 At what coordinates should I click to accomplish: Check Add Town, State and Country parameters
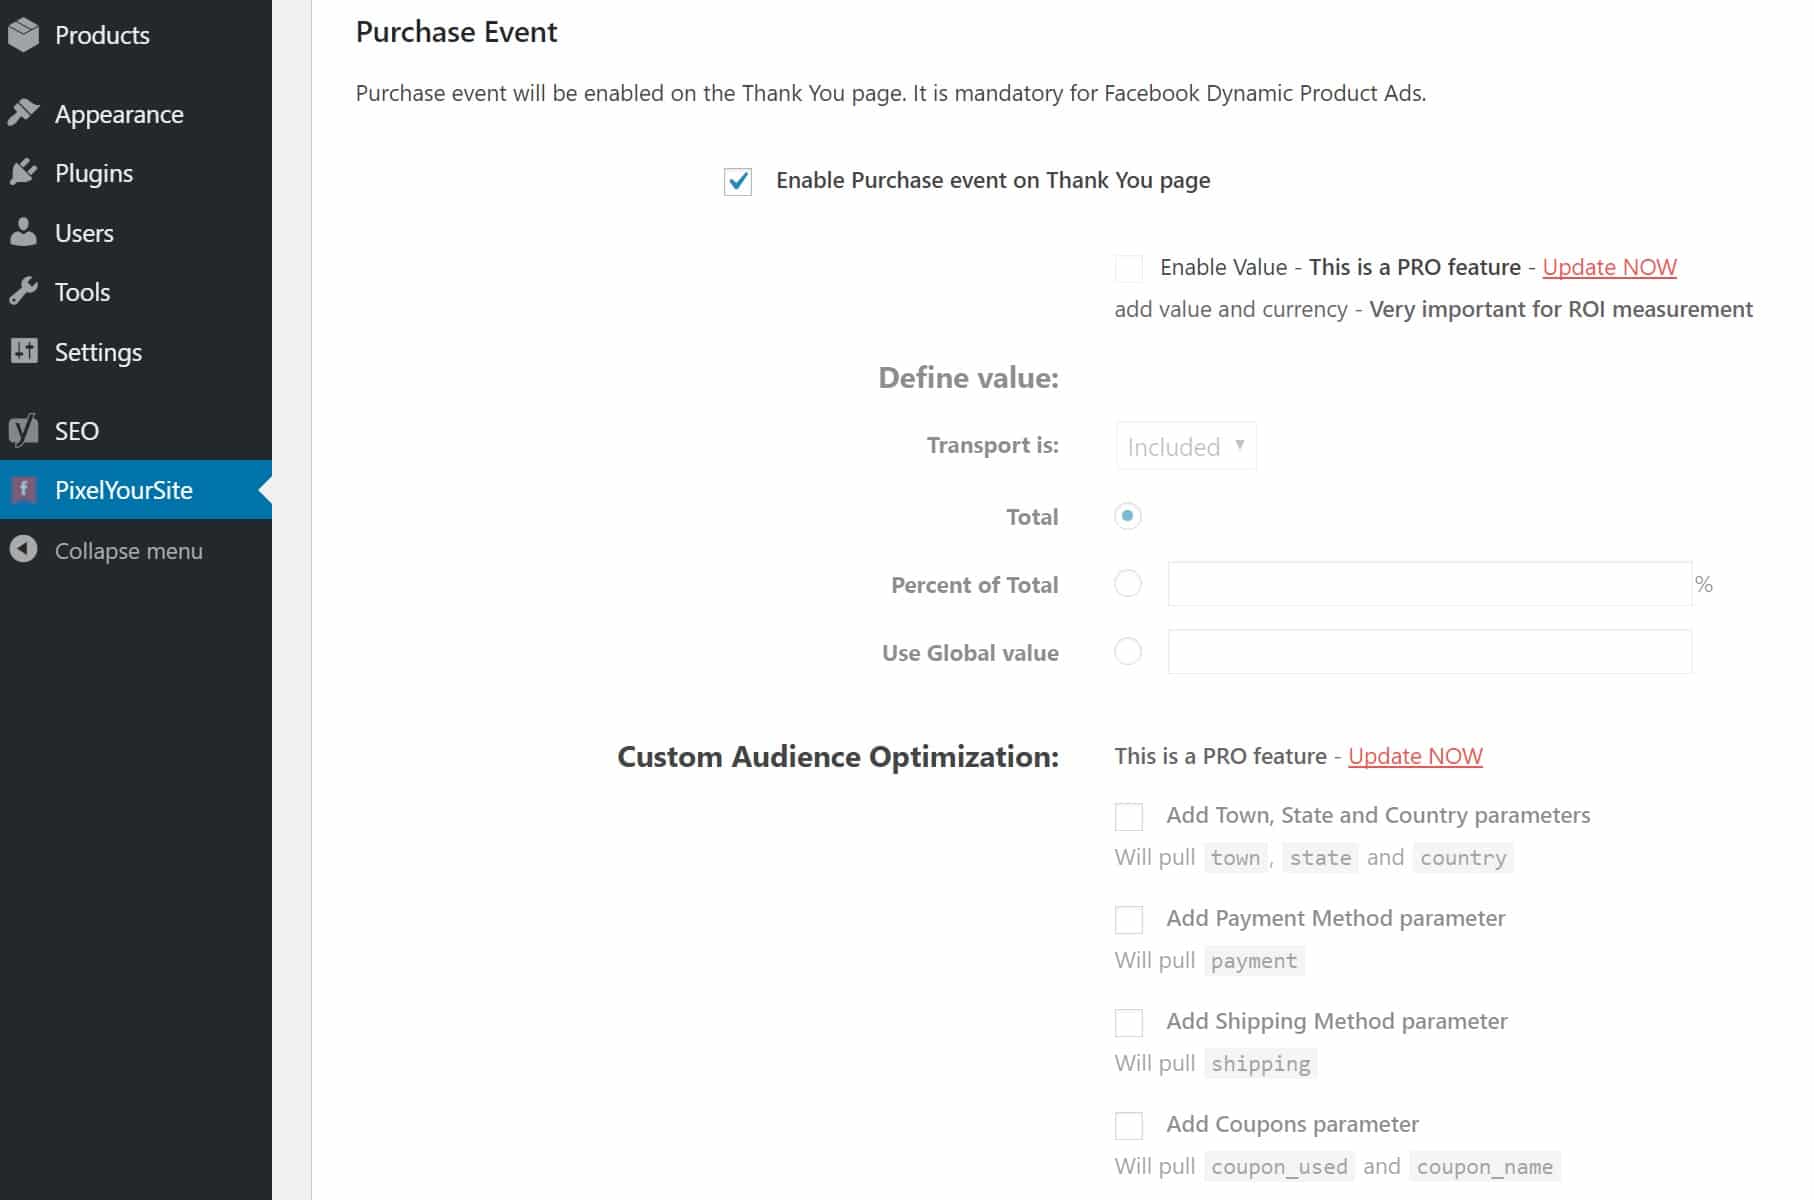(x=1129, y=816)
